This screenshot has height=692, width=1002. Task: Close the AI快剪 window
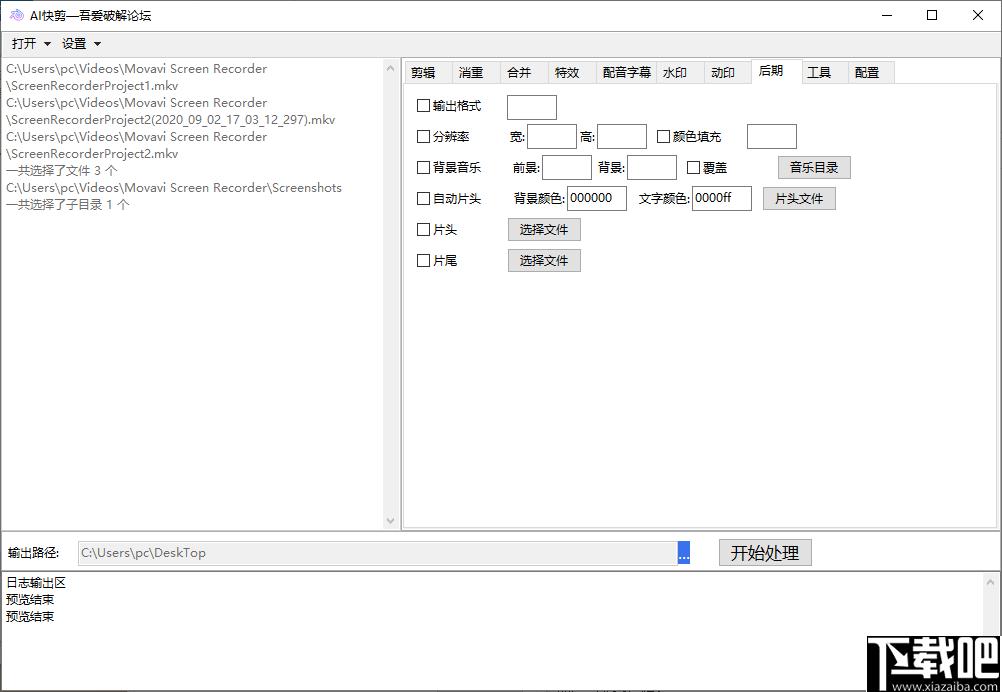[978, 15]
